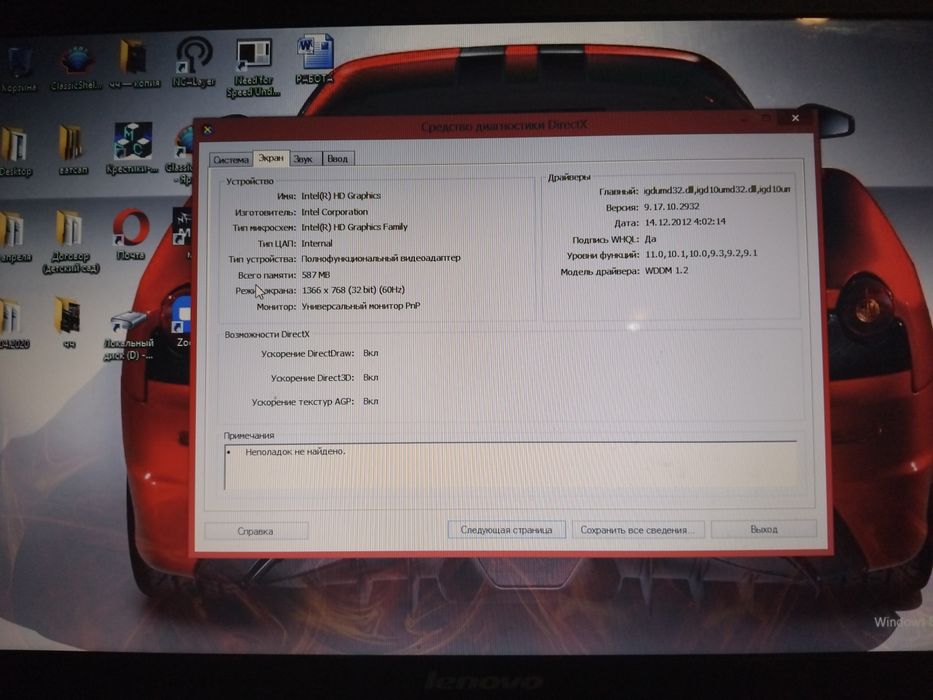Click the screen mode '1366 x 768 (32 bit) (60Hz)'
The image size is (933, 700).
(x=353, y=290)
